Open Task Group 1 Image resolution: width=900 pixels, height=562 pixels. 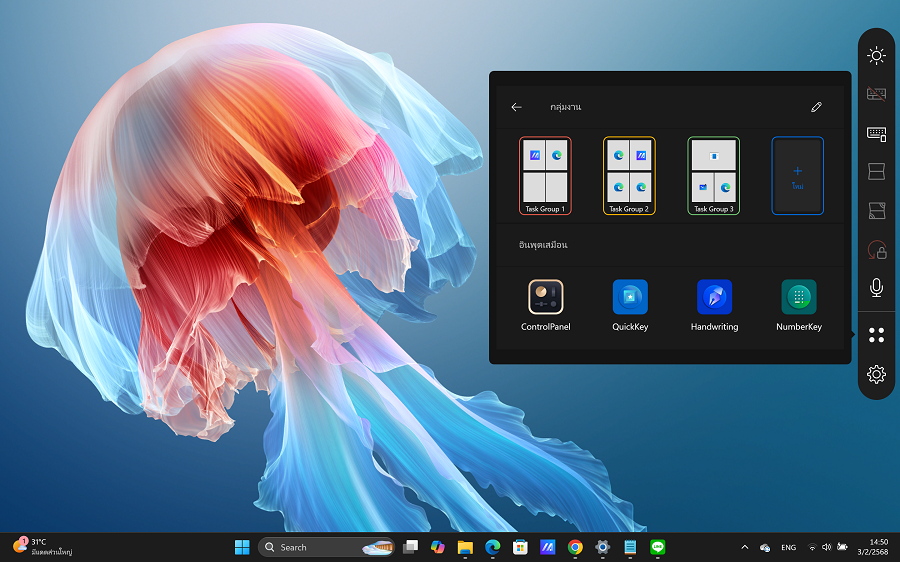pyautogui.click(x=545, y=176)
